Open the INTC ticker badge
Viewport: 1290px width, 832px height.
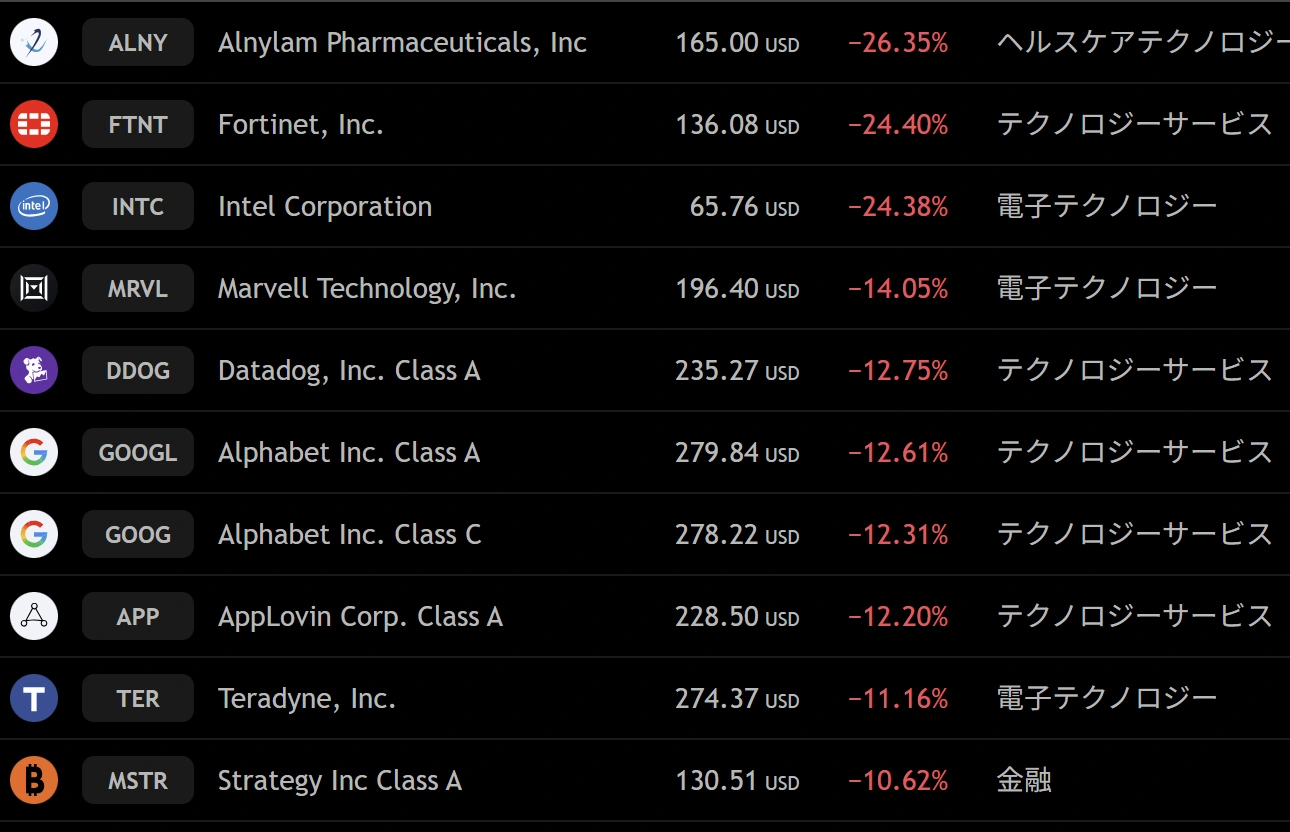(138, 206)
